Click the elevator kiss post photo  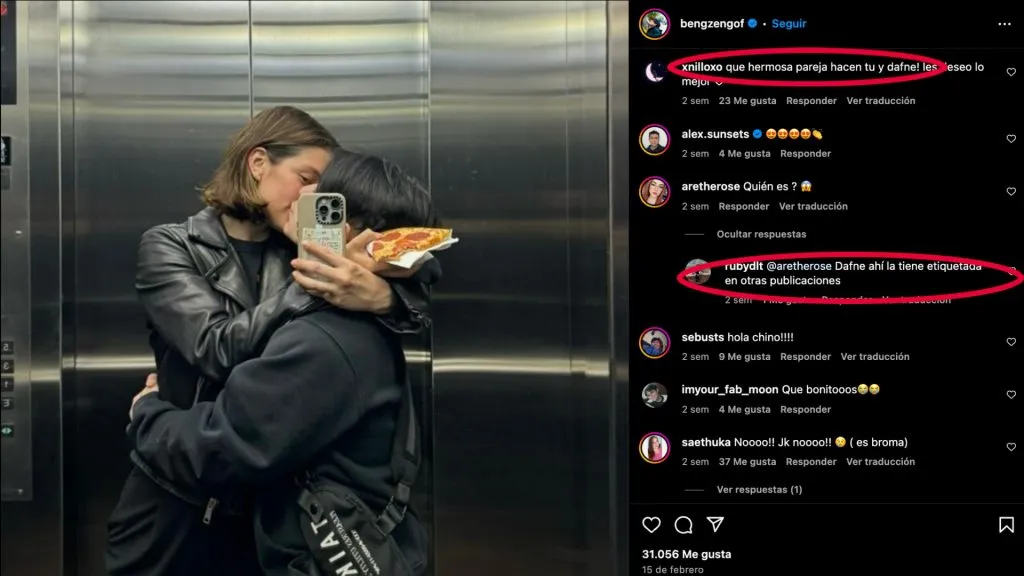[314, 288]
